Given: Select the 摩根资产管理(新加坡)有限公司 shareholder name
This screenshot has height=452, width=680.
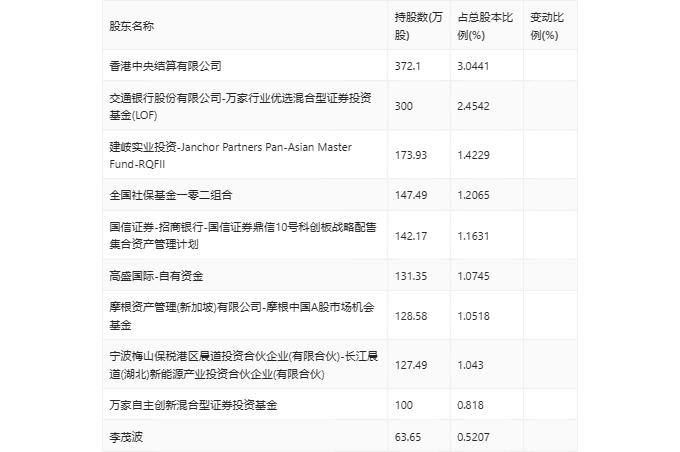Looking at the screenshot, I should pyautogui.click(x=242, y=316).
